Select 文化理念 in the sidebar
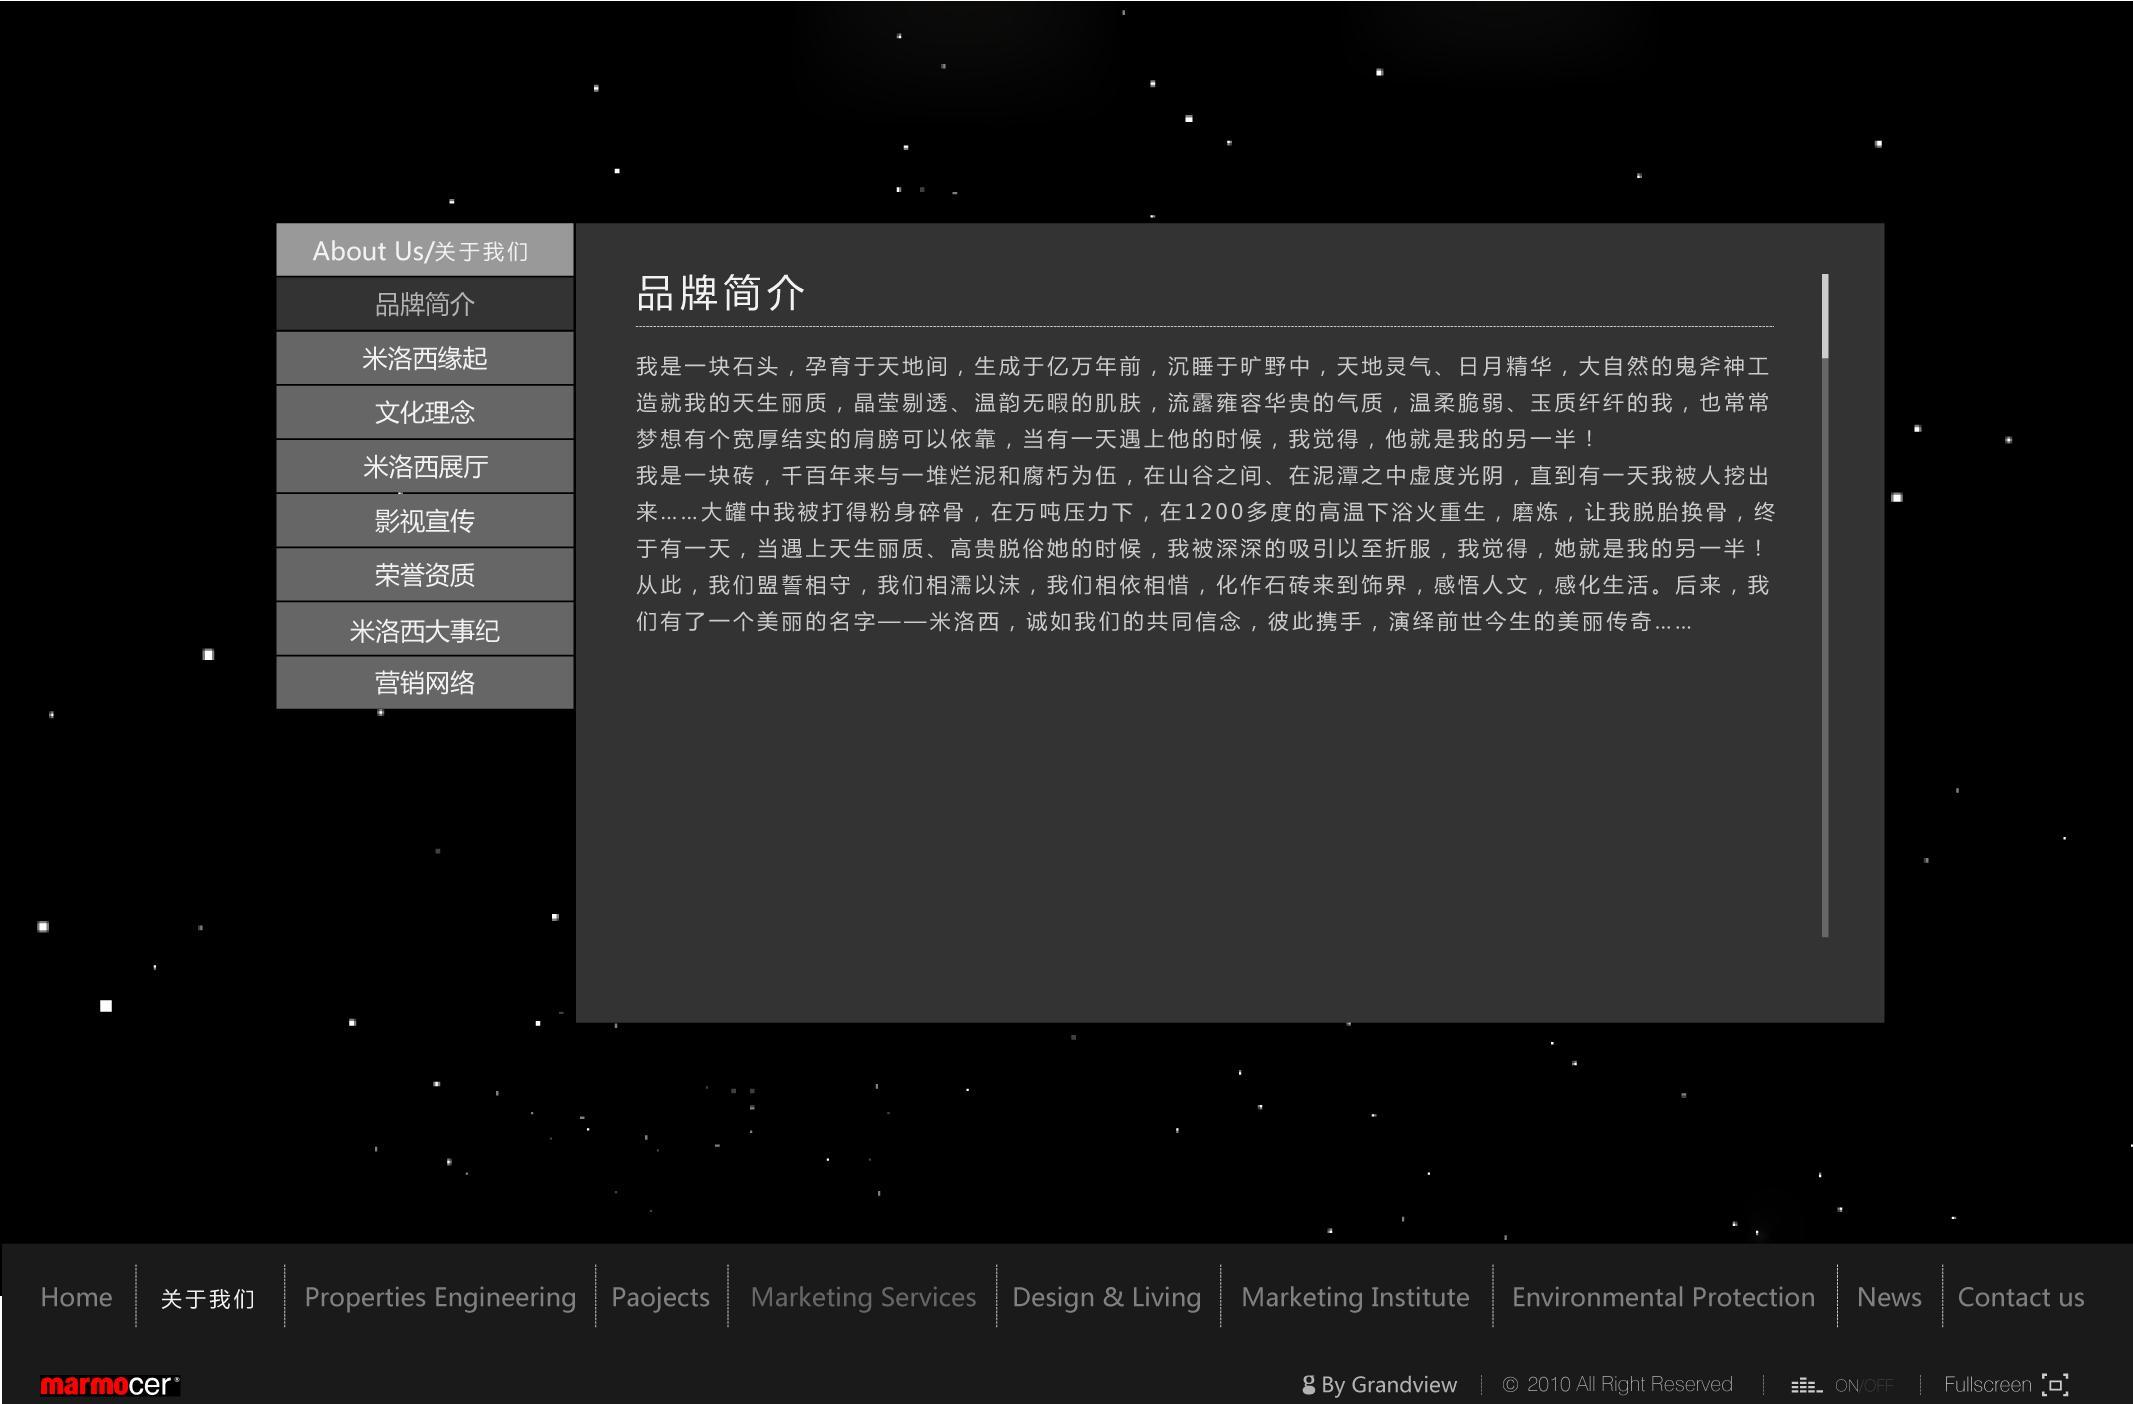This screenshot has width=2133, height=1404. point(425,412)
